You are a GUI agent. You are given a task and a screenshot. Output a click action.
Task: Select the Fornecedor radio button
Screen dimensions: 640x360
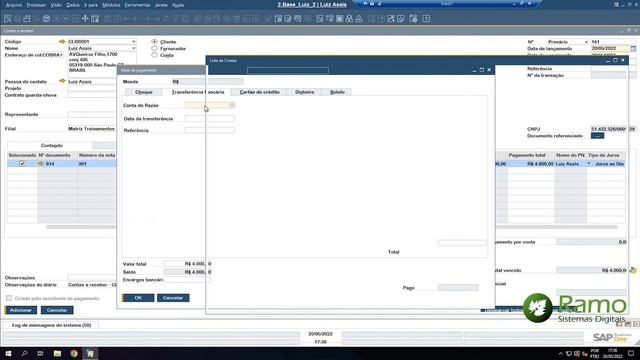(154, 48)
